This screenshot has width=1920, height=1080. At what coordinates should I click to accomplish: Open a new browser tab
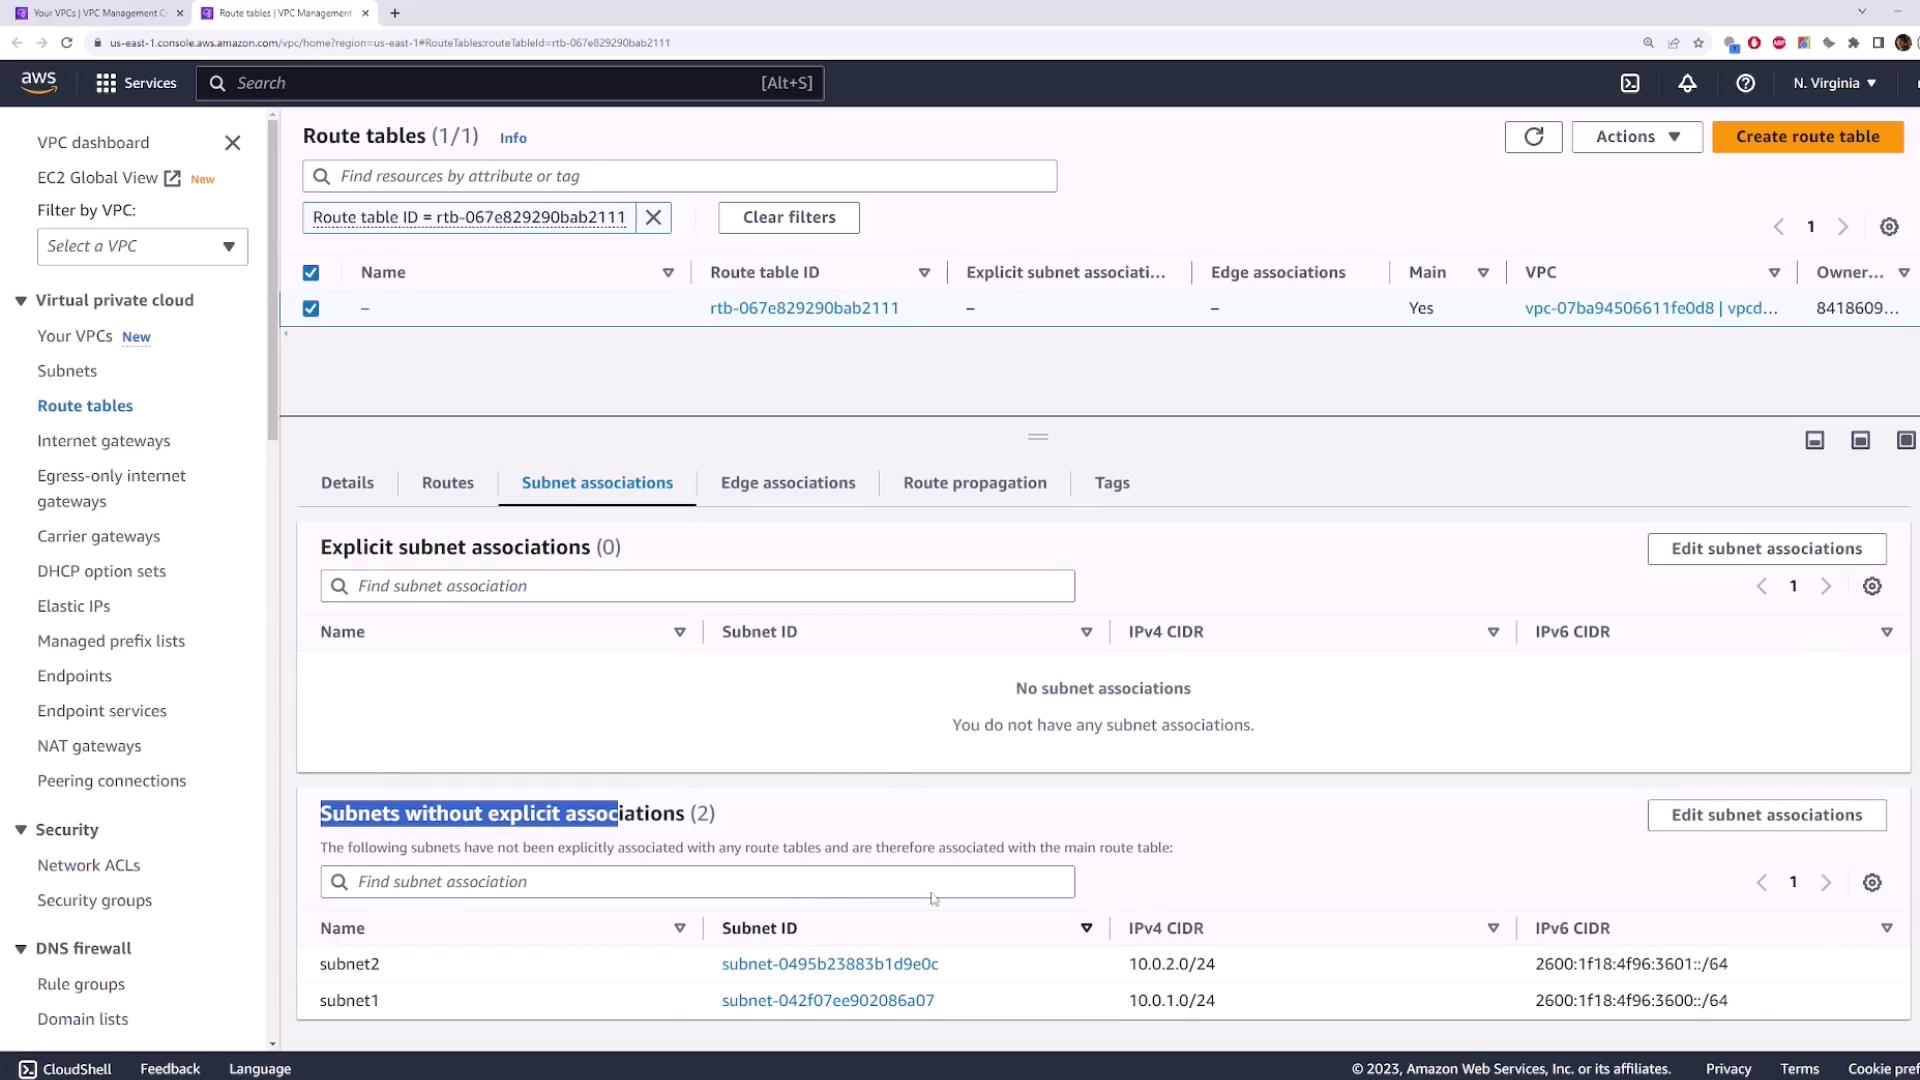pyautogui.click(x=395, y=13)
